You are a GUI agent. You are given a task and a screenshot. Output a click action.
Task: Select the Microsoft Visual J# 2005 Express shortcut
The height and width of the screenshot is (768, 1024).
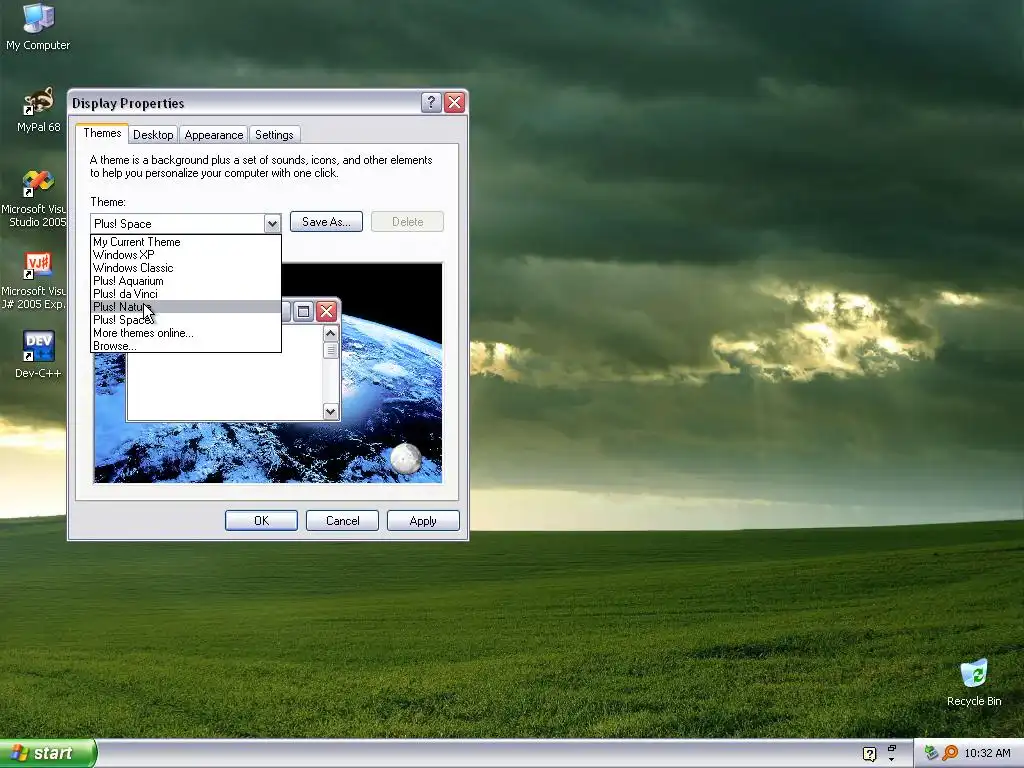tap(34, 281)
